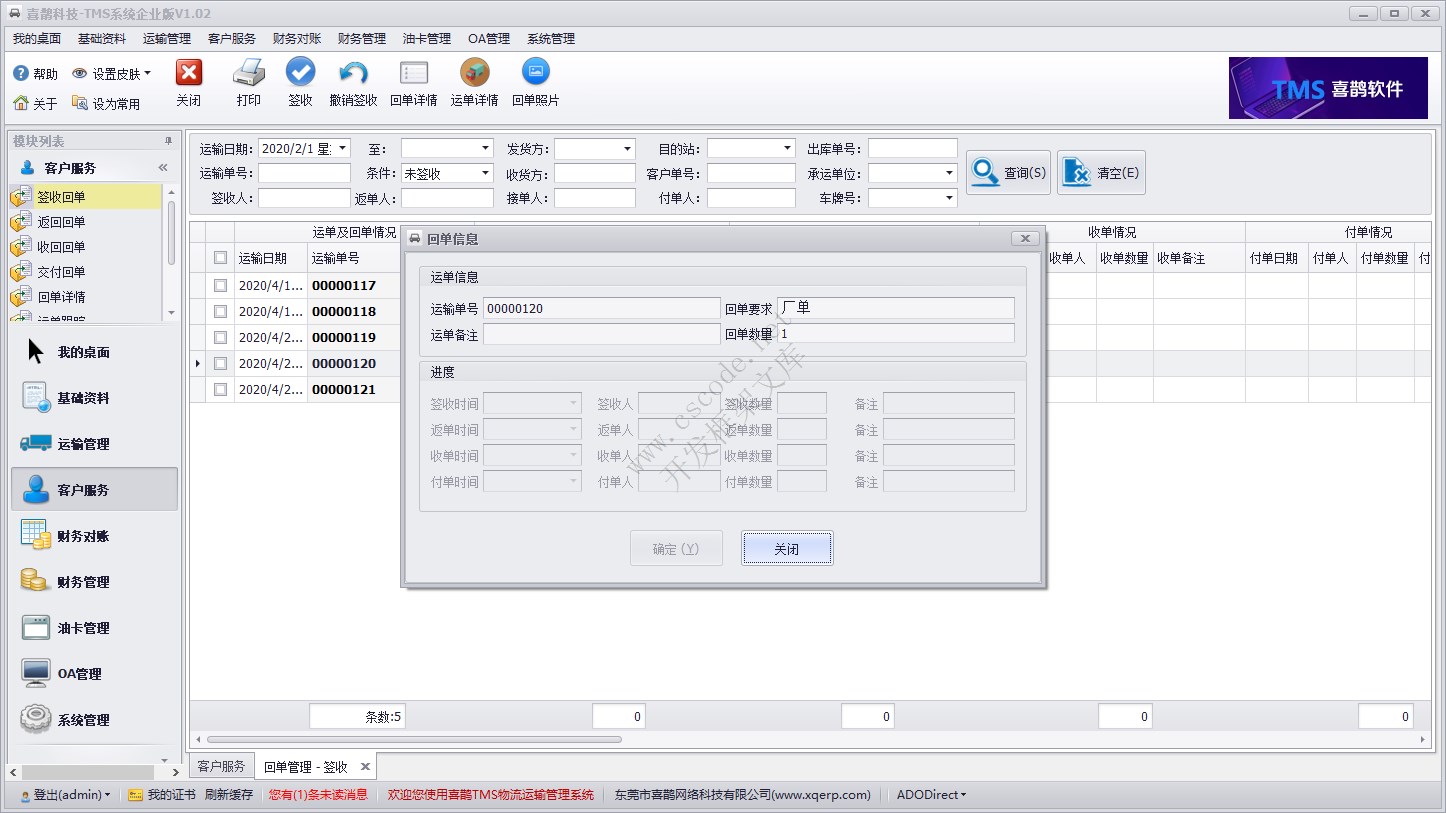Check row 00000117 checkbox

[220, 285]
